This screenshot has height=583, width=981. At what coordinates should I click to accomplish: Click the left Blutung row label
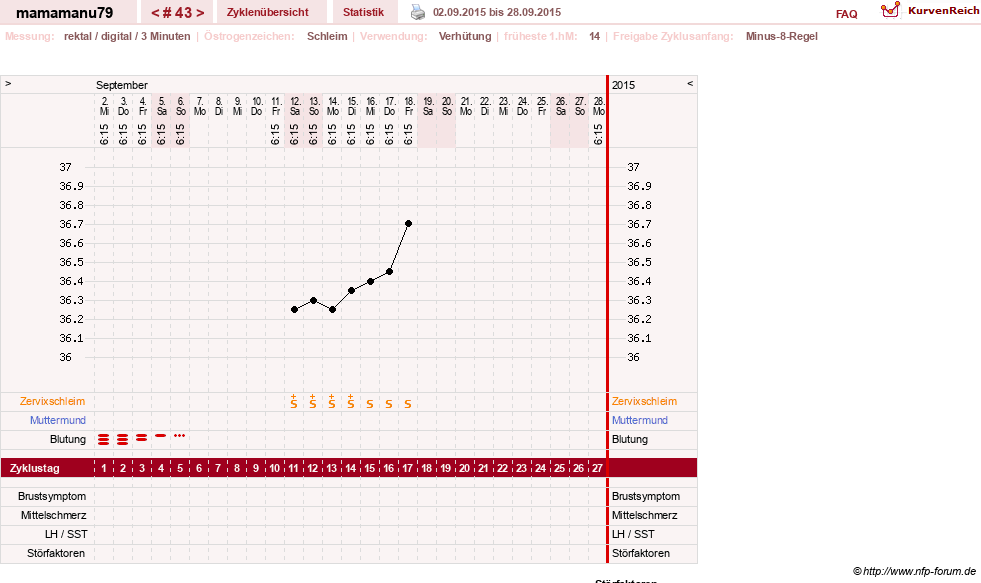[68, 439]
